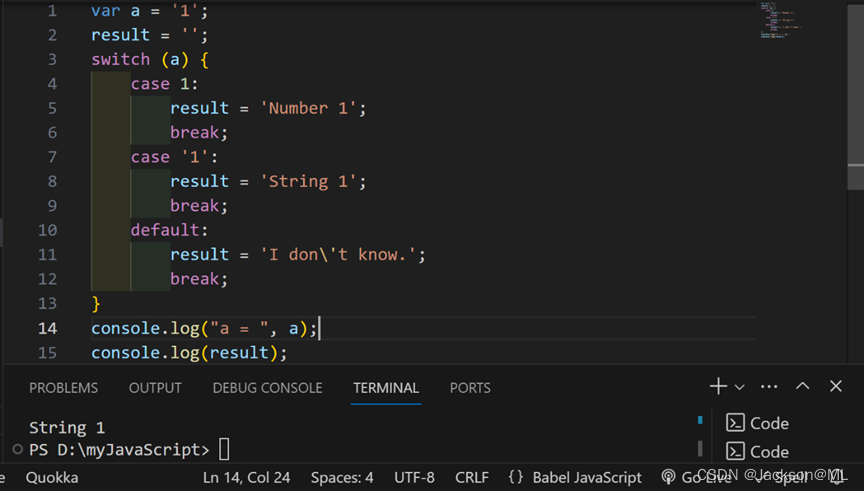Open the launch profile dropdown chevron
The width and height of the screenshot is (864, 491).
[740, 387]
